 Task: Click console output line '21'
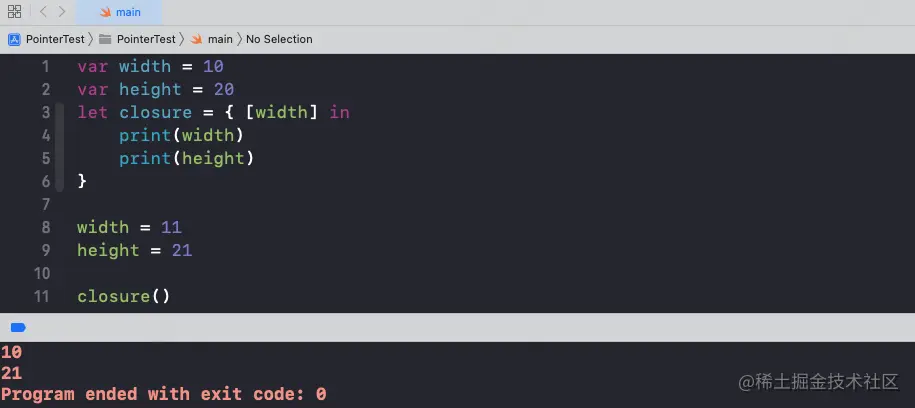pyautogui.click(x=11, y=373)
